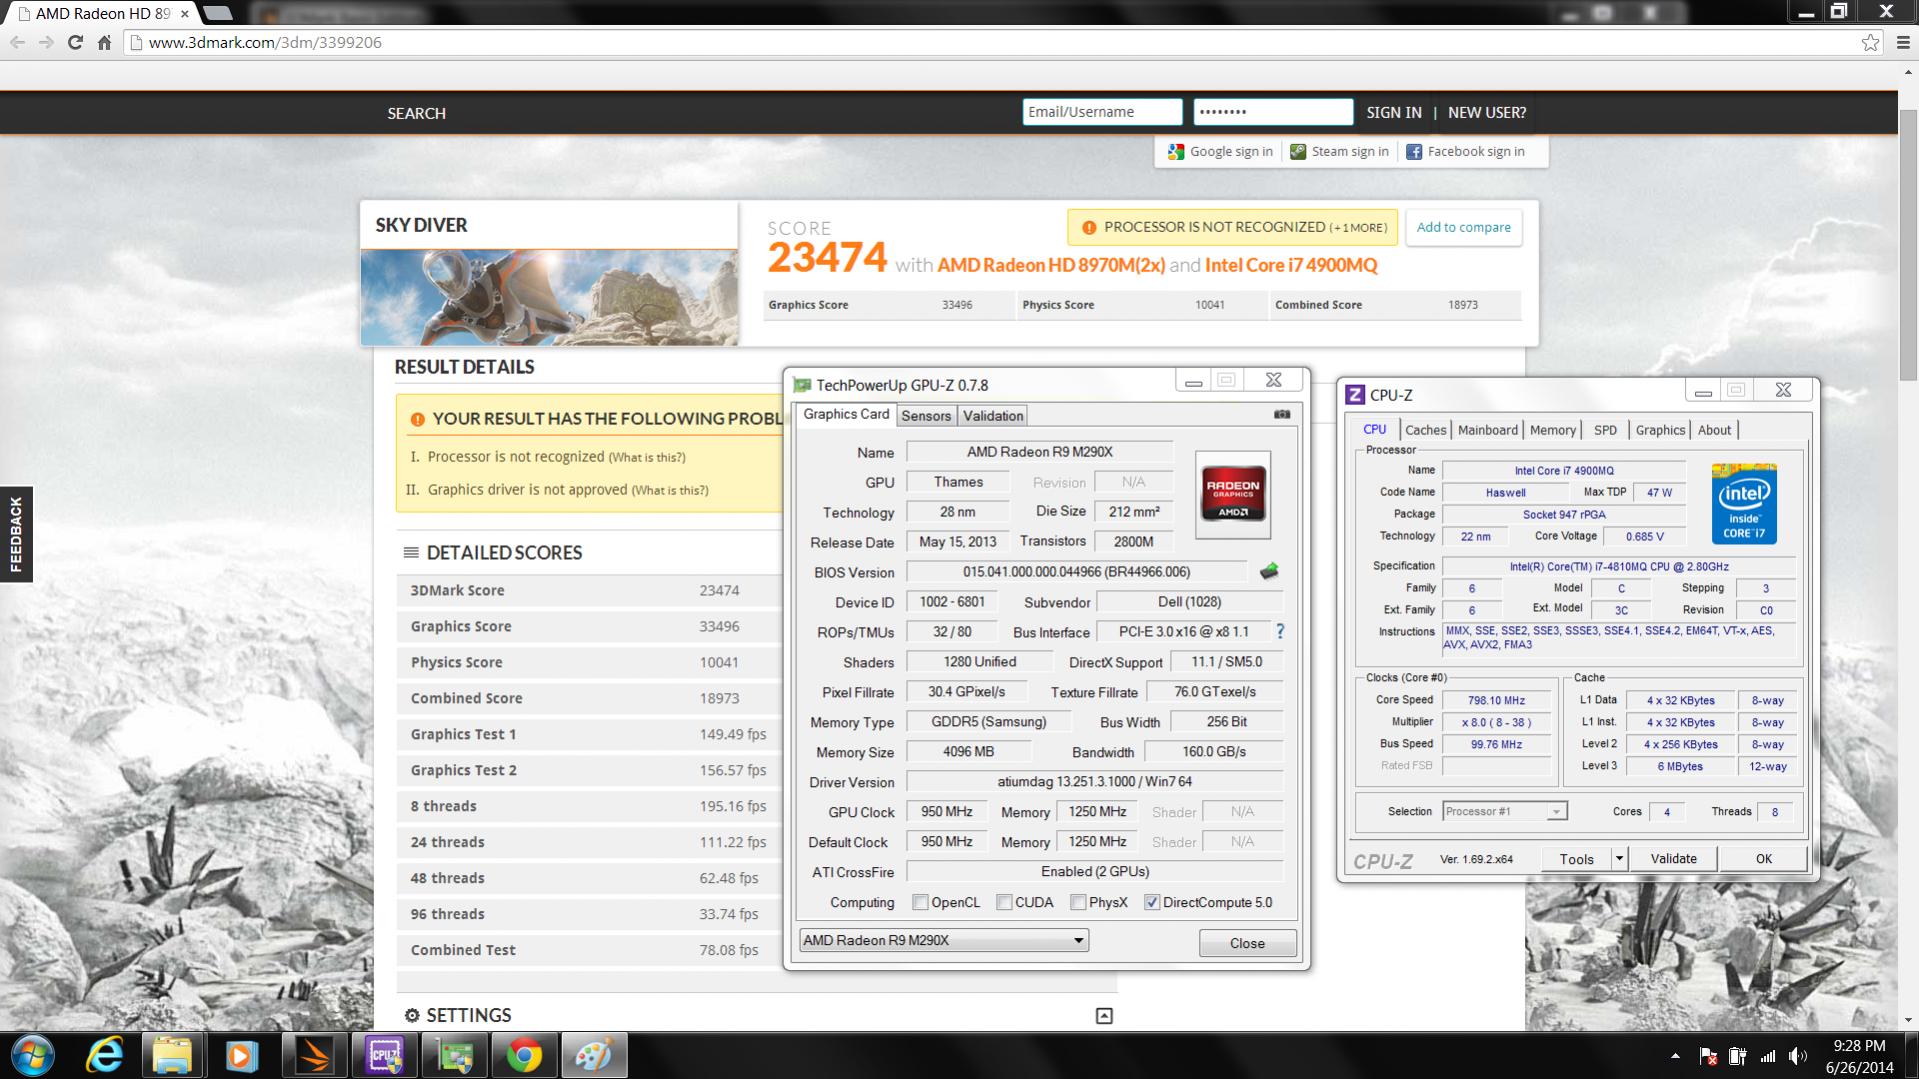Click What is this? beside Graphics driver not approved
This screenshot has width=1919, height=1079.
point(670,490)
